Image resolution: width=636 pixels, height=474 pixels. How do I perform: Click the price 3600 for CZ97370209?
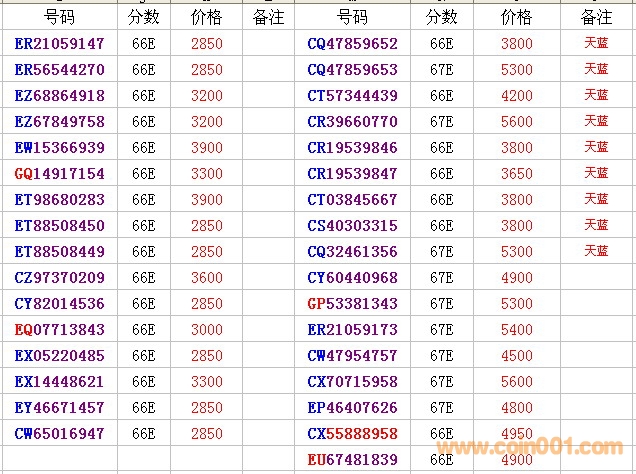click(207, 278)
